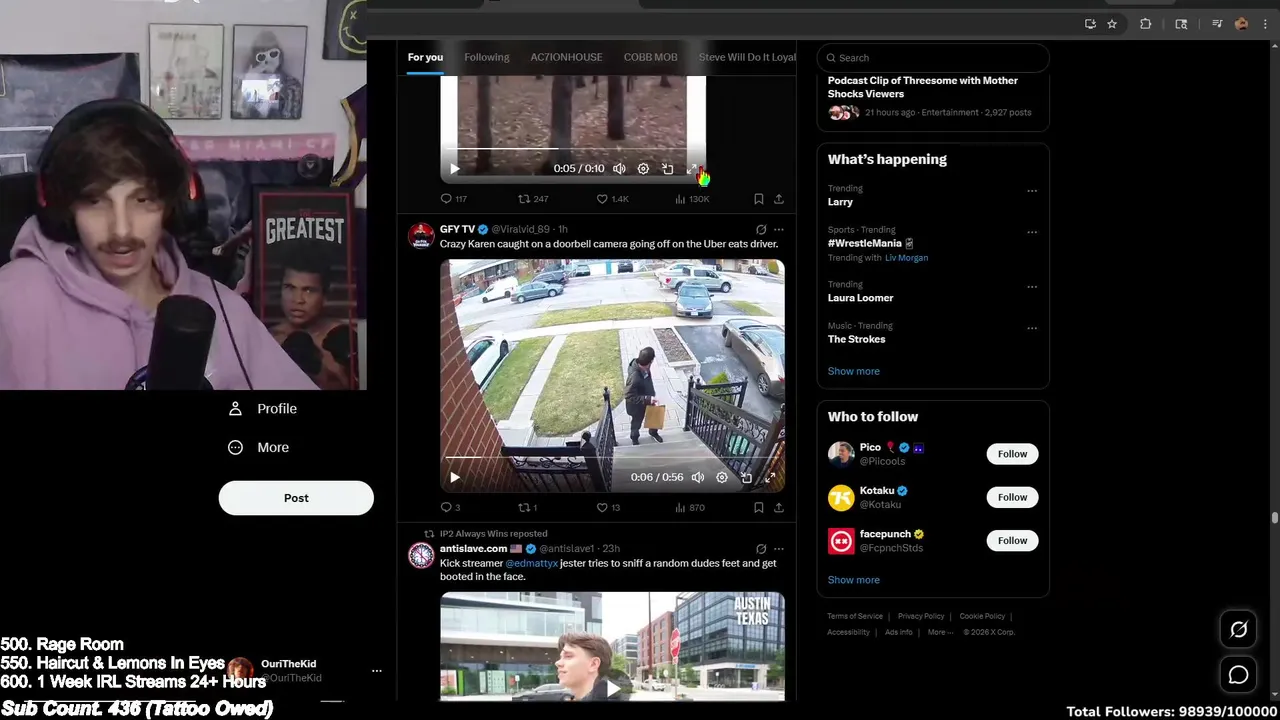Image resolution: width=1280 pixels, height=720 pixels.
Task: Open more options for Laura Loomer trend
Action: 1032,287
